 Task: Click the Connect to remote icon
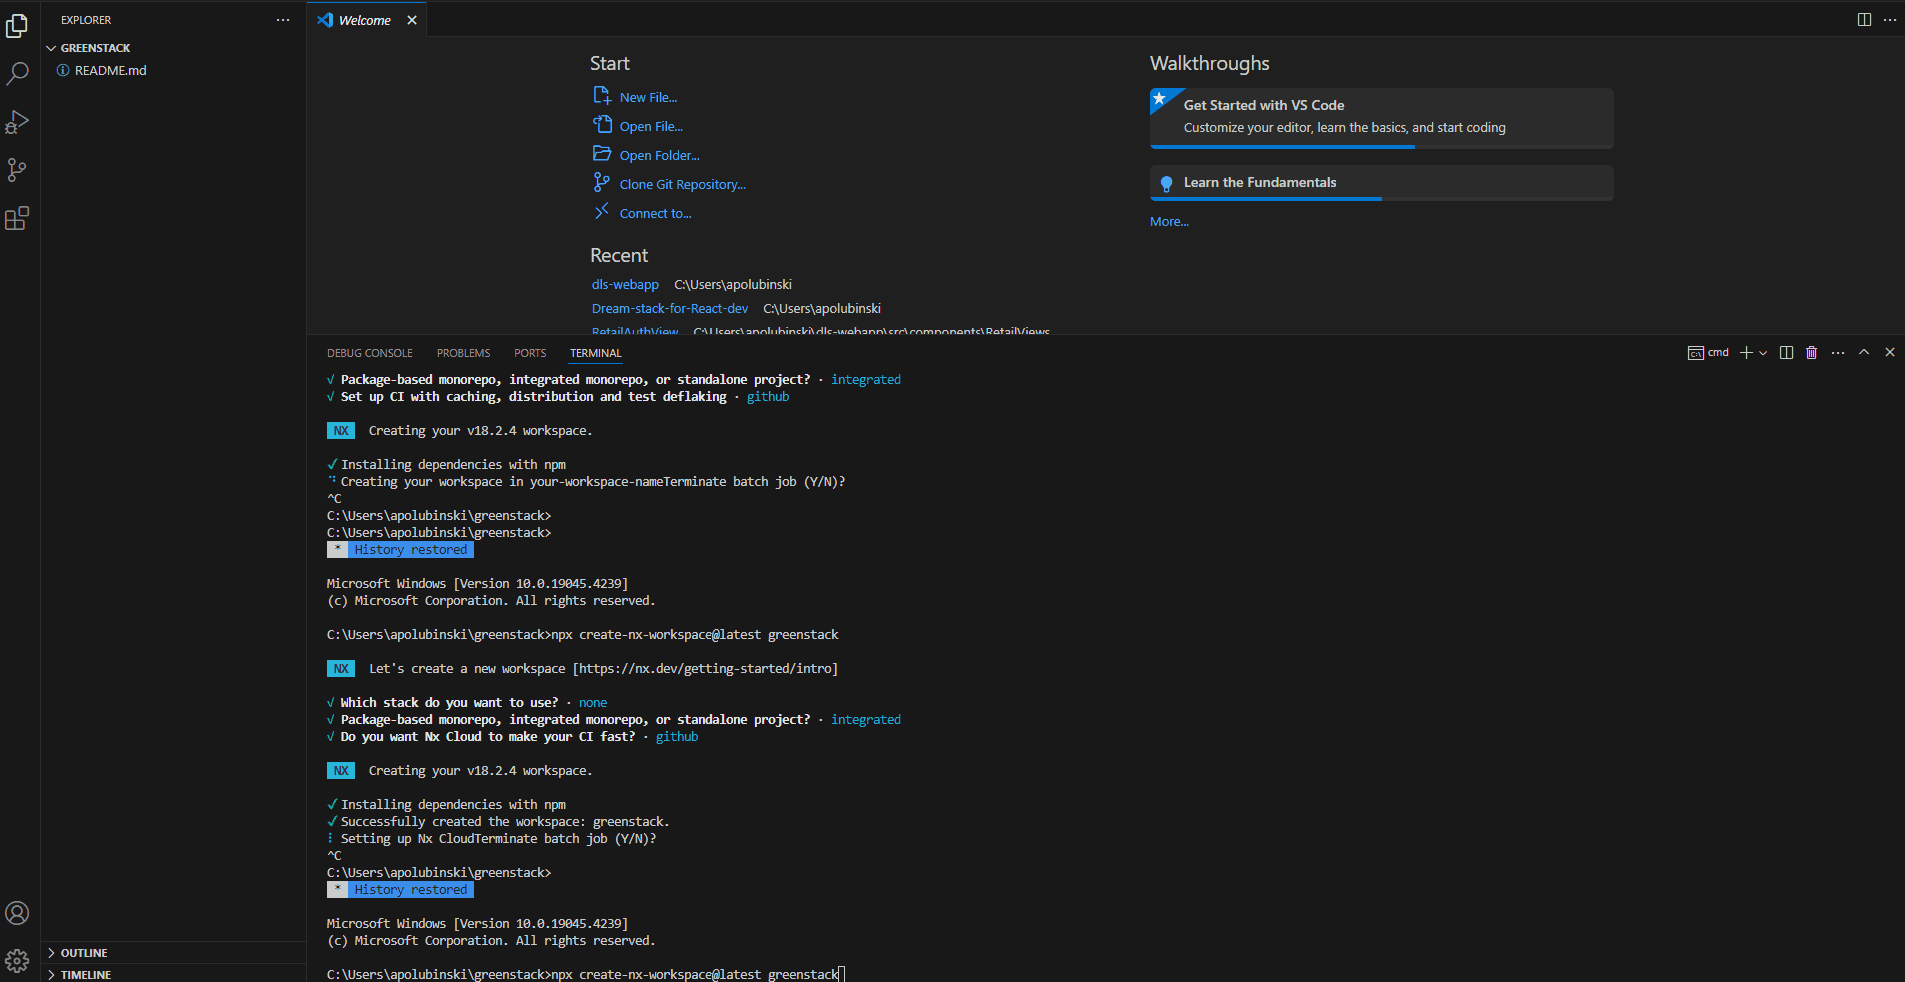pos(602,212)
